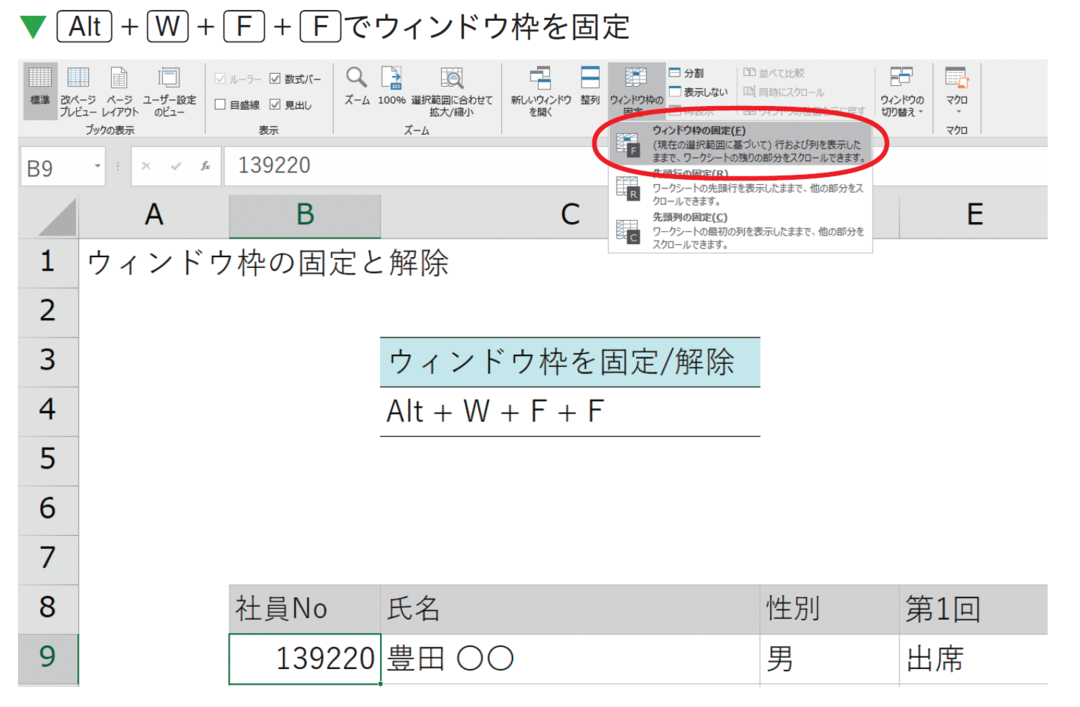Choose ウィンドウ枠の固定(F) from the menu
The height and width of the screenshot is (707, 1080).
click(x=740, y=145)
